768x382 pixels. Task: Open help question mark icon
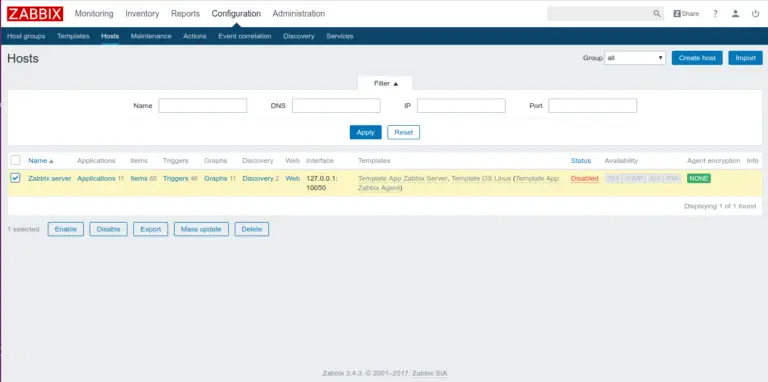(x=715, y=14)
